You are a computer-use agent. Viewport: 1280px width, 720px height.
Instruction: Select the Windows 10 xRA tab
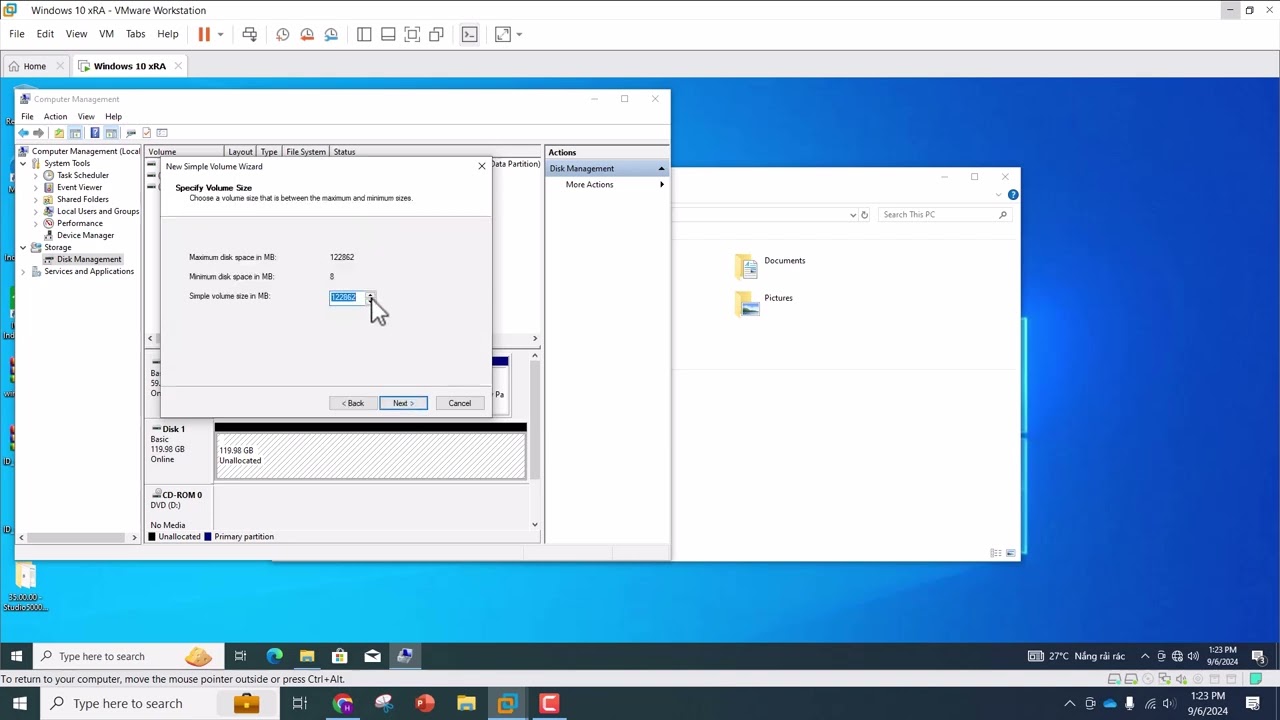pos(130,66)
